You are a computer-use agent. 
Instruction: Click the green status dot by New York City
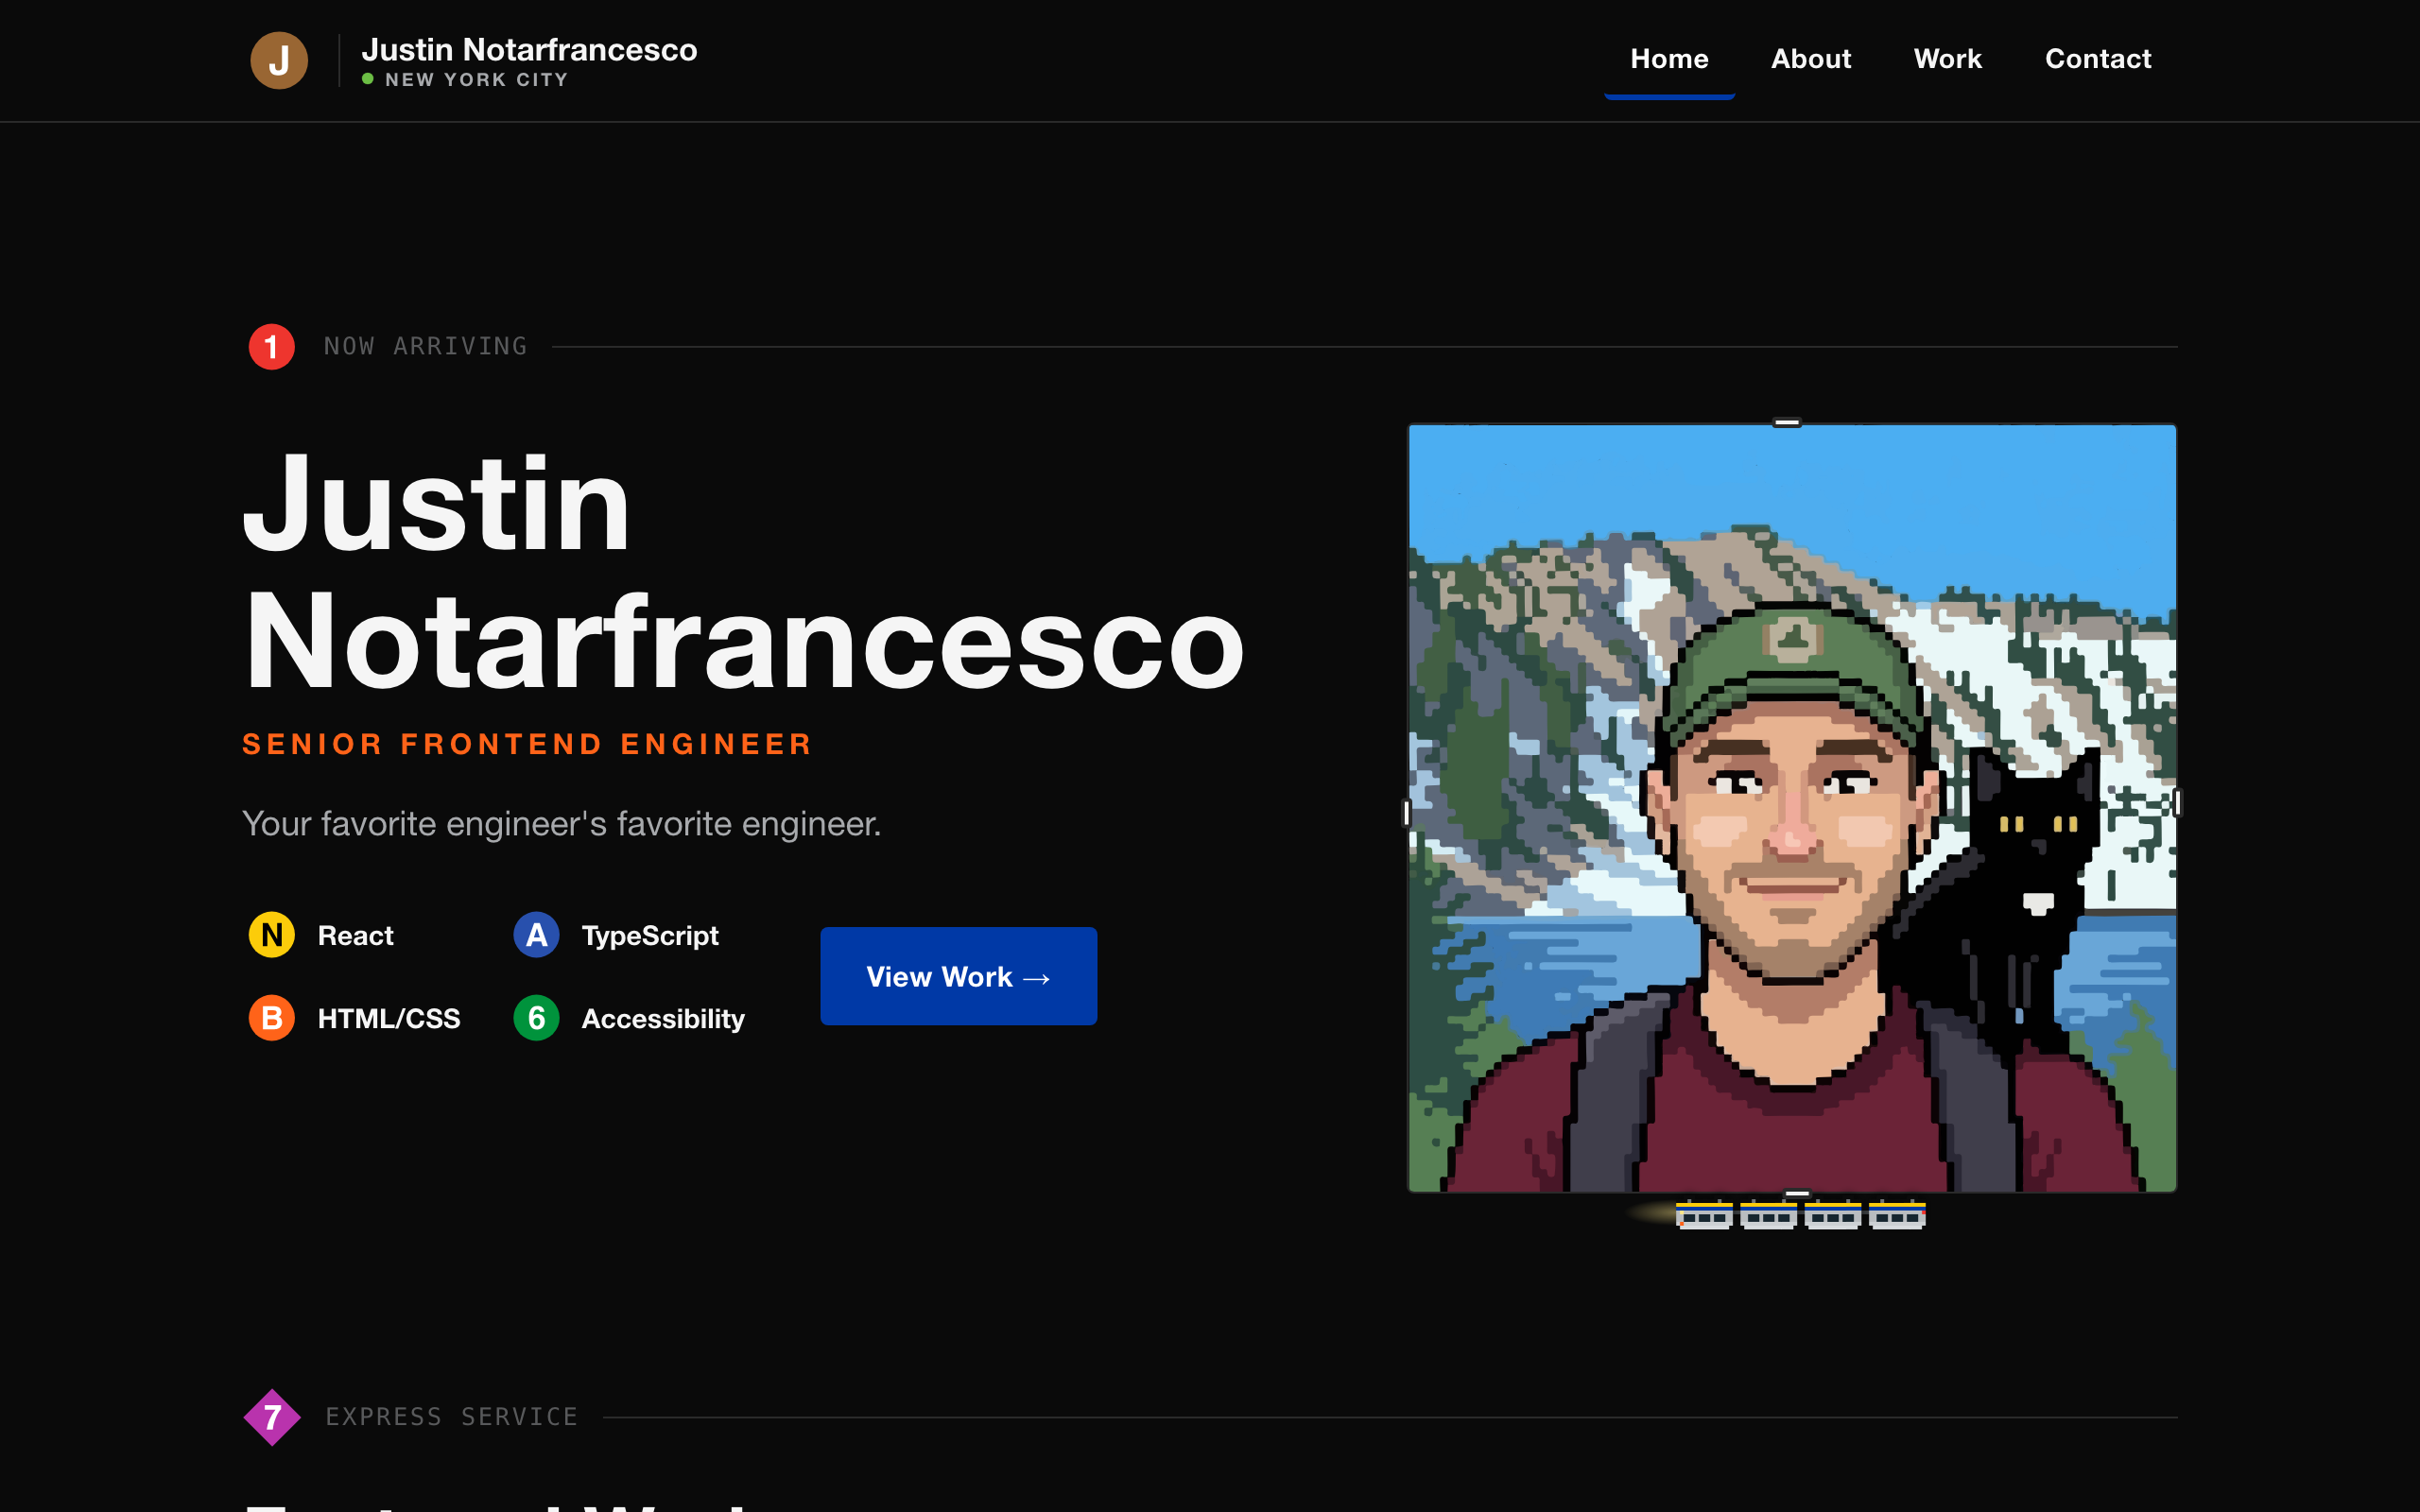pyautogui.click(x=368, y=79)
